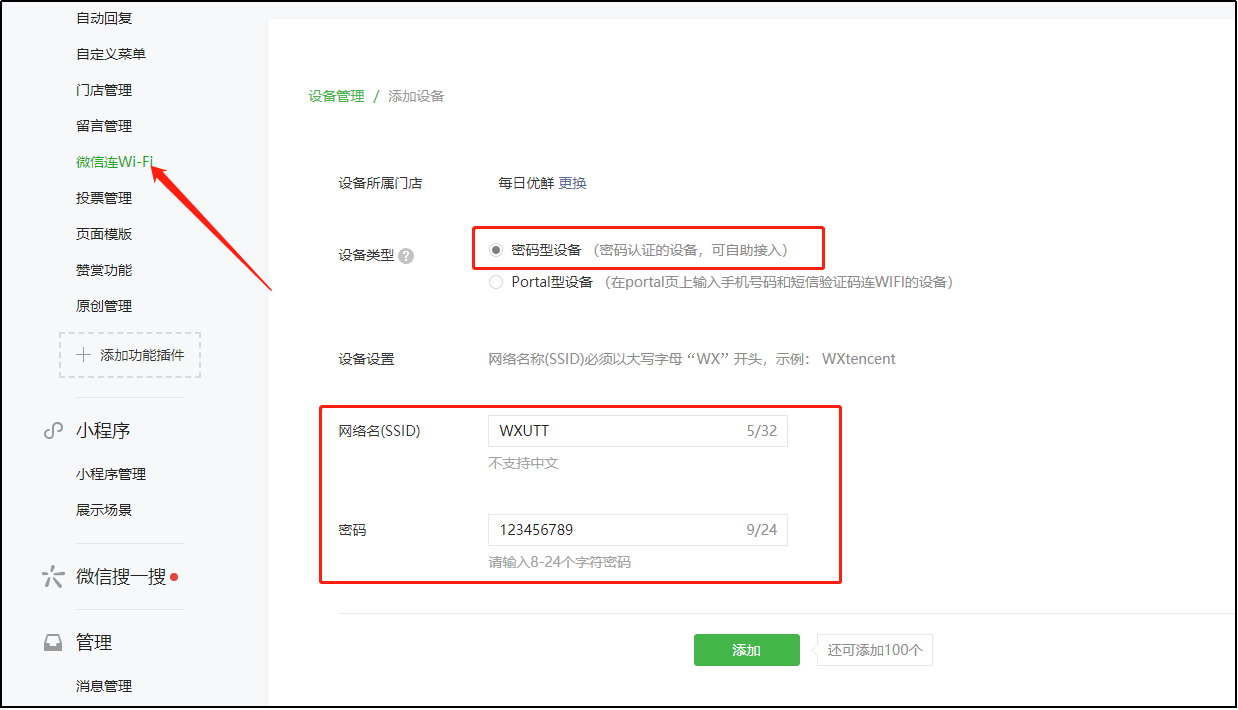Image resolution: width=1238 pixels, height=710 pixels.
Task: Click the 网络名(SSID) input field
Action: click(x=638, y=431)
